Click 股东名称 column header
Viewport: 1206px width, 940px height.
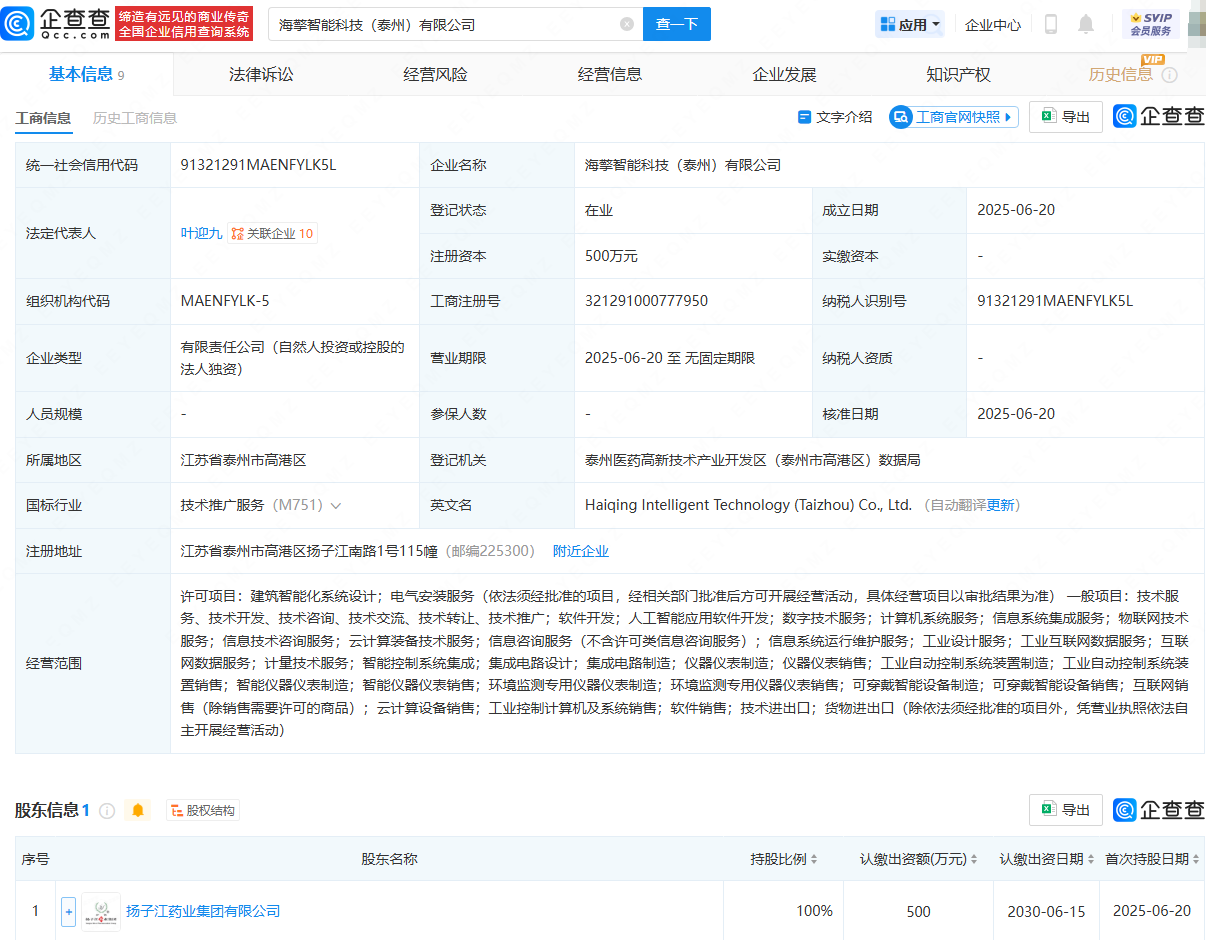tap(389, 859)
